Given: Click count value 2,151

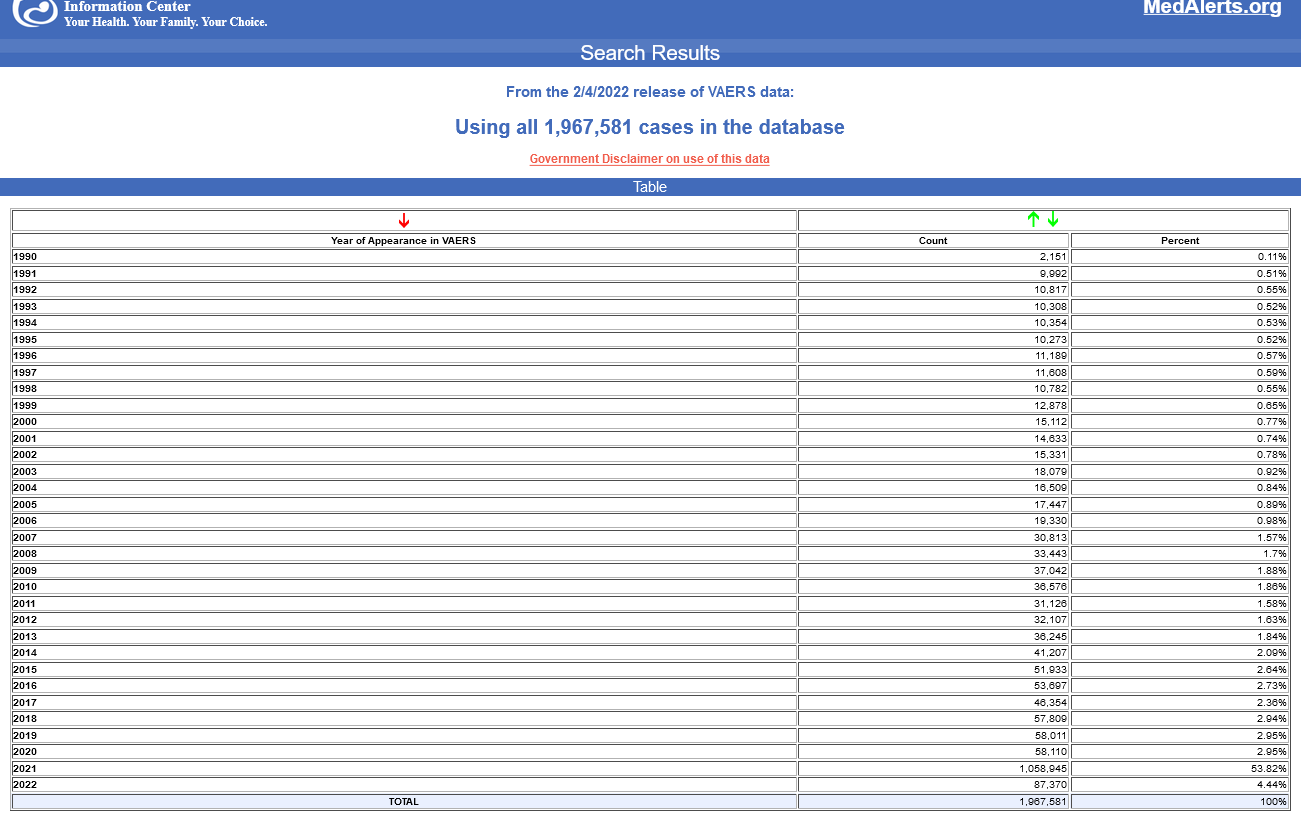Looking at the screenshot, I should pyautogui.click(x=1053, y=257).
